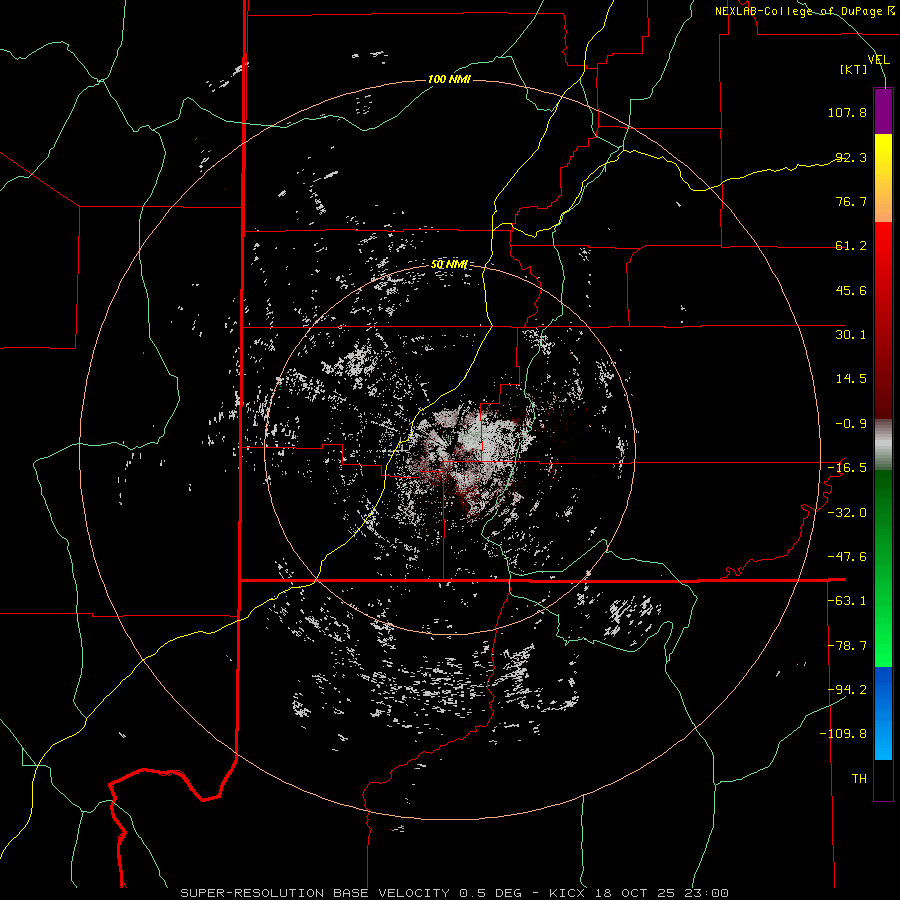The height and width of the screenshot is (900, 900).
Task: Pick the yellow segment of the velocity scale
Action: point(883,178)
